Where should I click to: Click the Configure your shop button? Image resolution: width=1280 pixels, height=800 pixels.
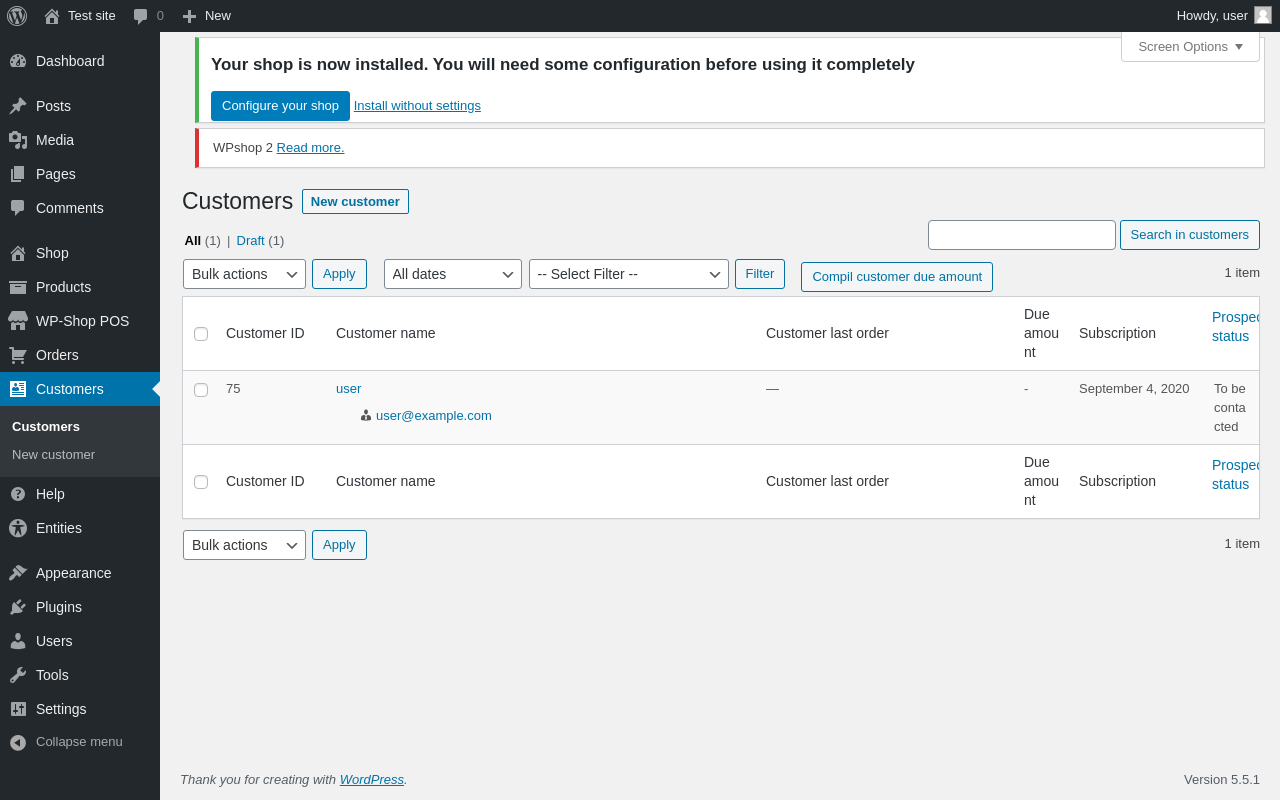pyautogui.click(x=280, y=106)
